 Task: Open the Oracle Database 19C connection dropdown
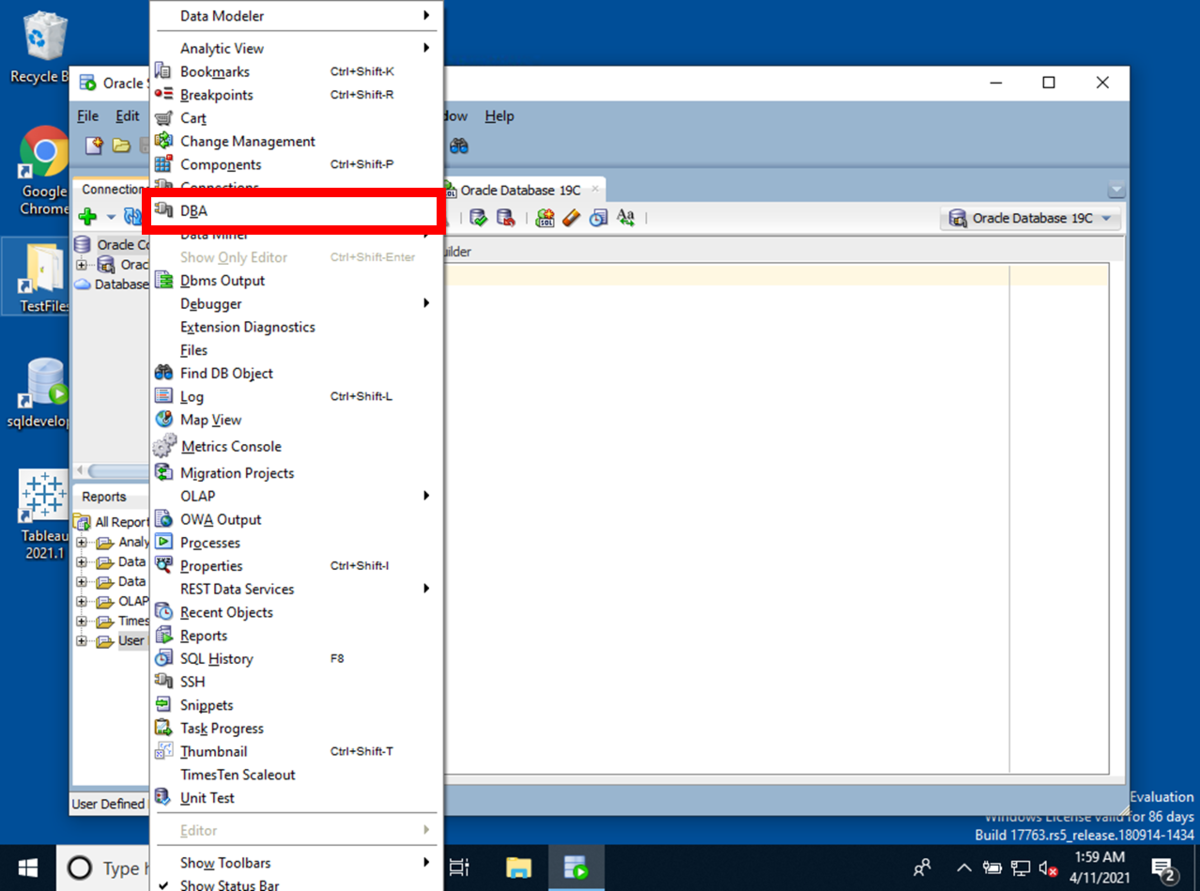pyautogui.click(x=1031, y=218)
